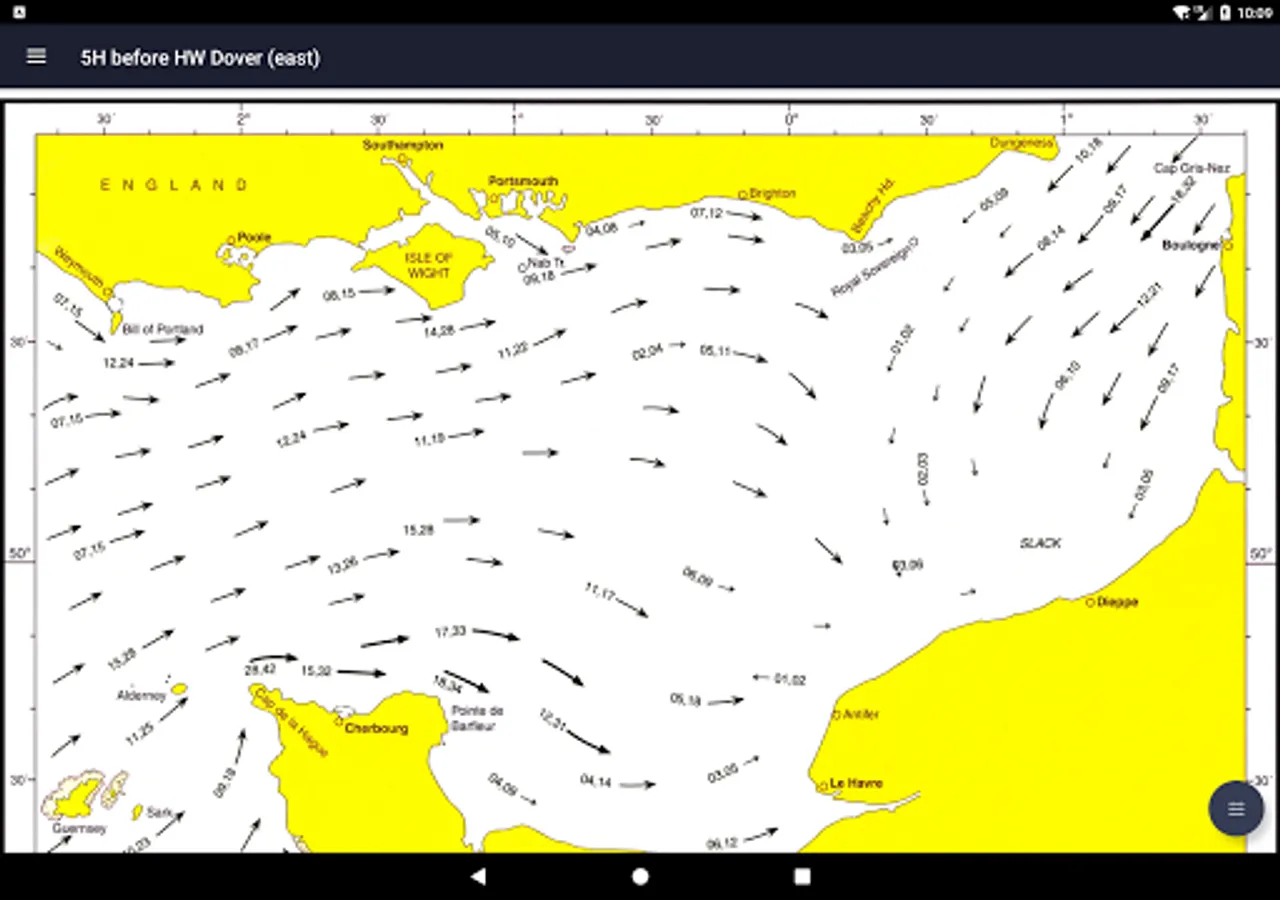Tap the Portsmouth label on the chart

click(x=523, y=181)
